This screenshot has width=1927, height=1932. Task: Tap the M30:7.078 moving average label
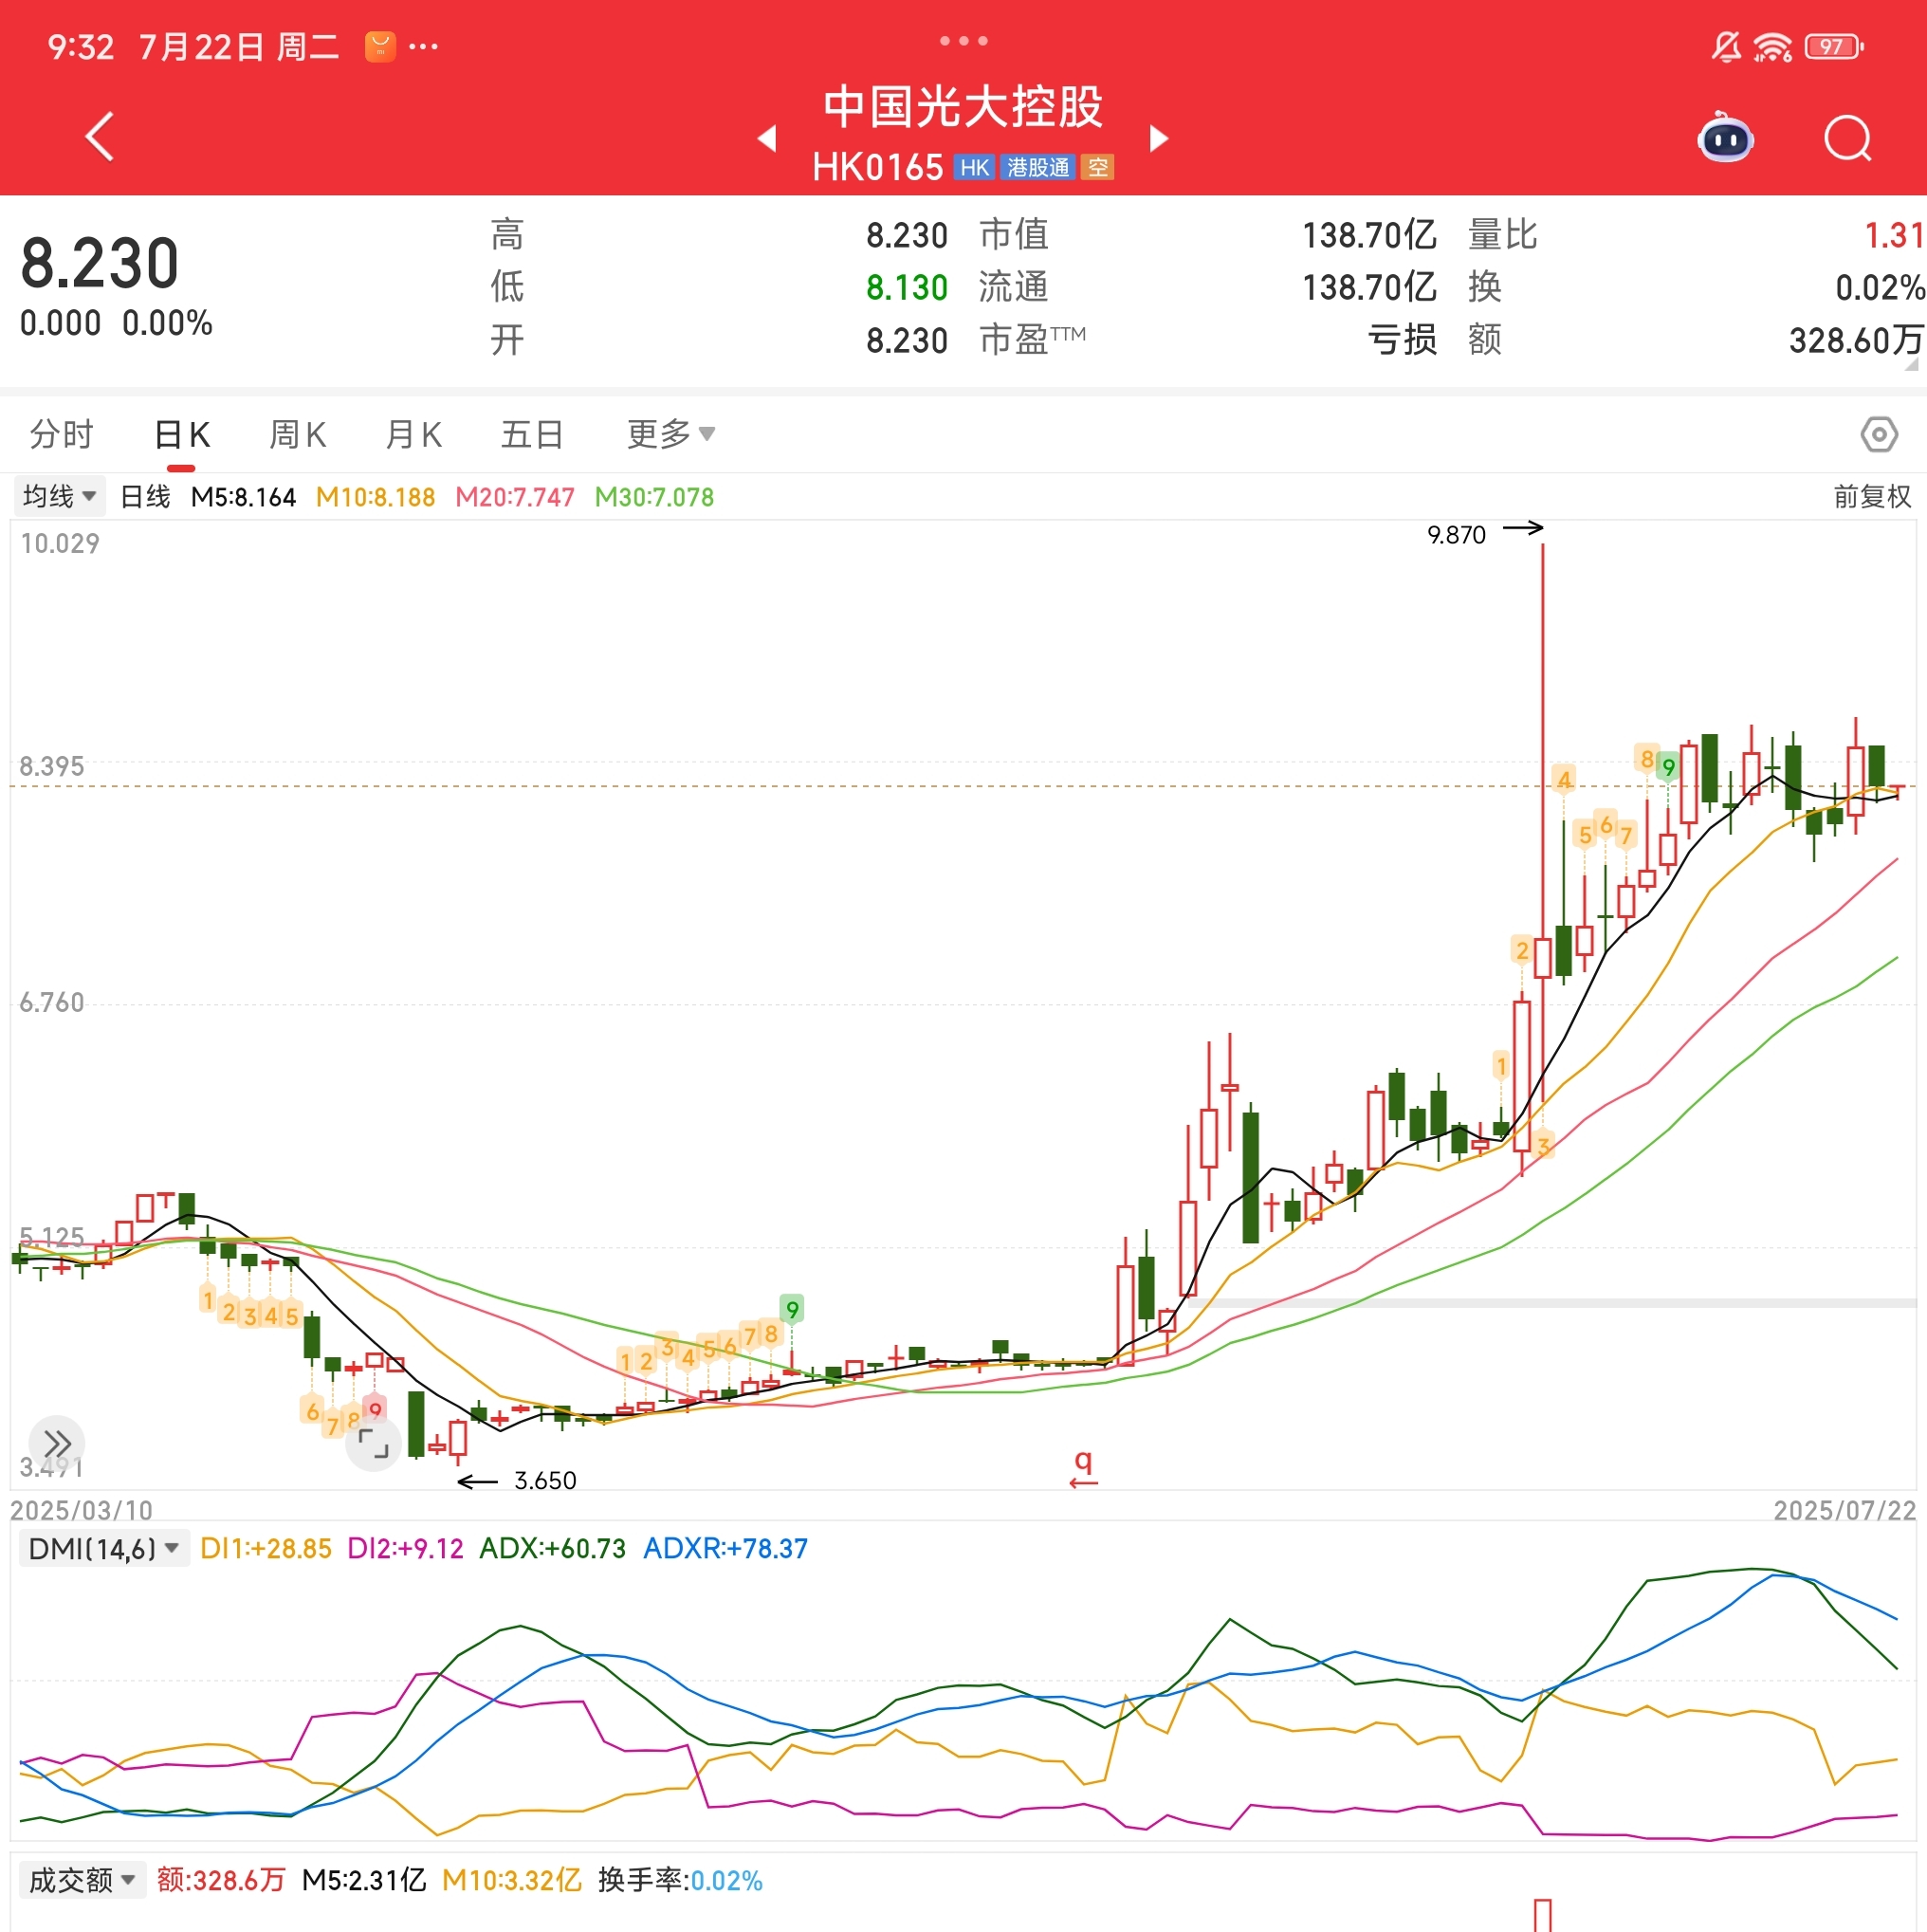click(x=654, y=497)
